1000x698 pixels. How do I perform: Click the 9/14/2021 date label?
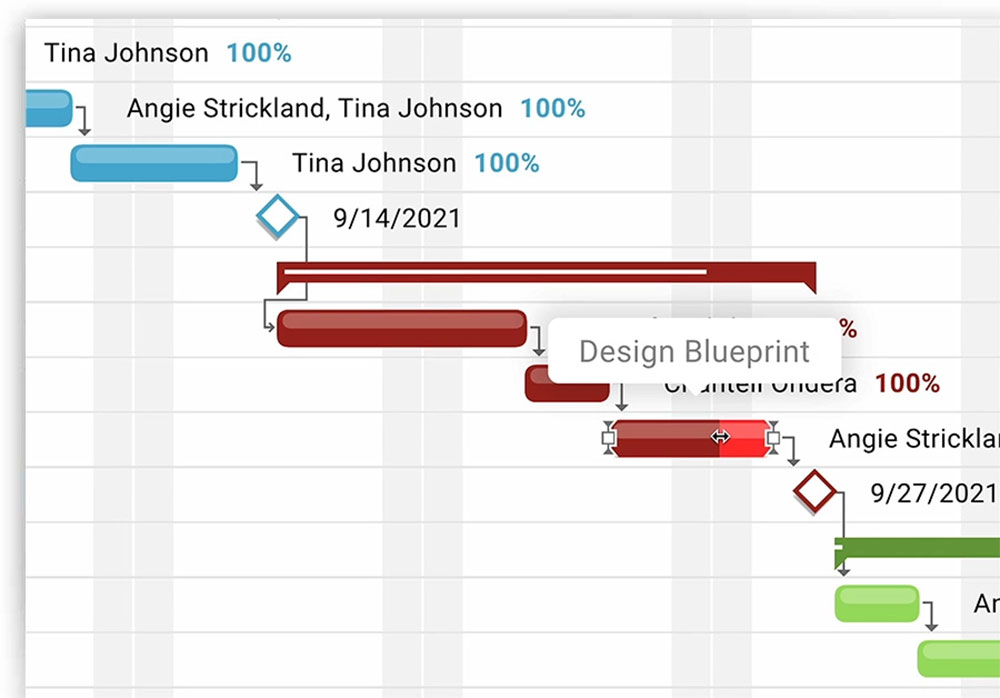click(396, 218)
